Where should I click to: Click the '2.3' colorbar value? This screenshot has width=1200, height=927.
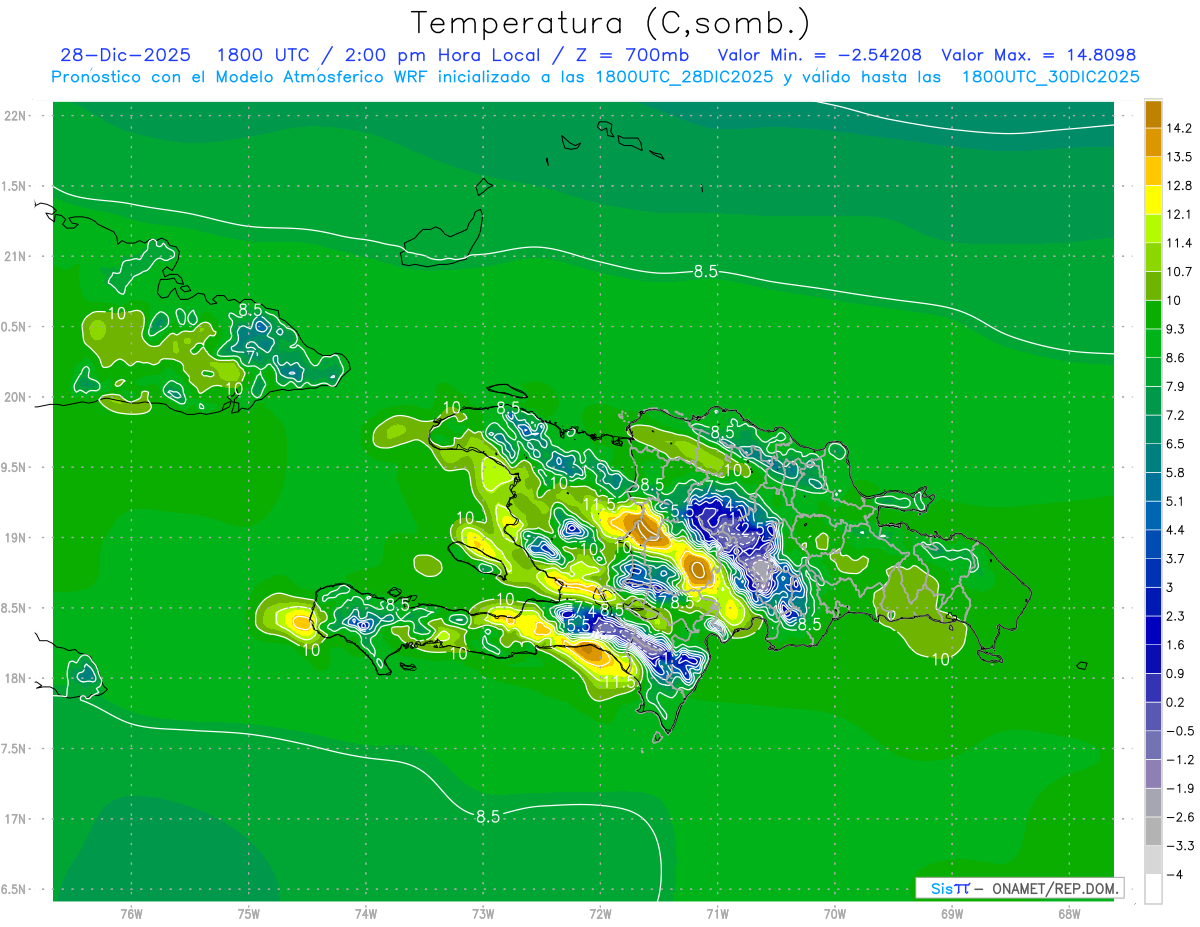(1174, 616)
